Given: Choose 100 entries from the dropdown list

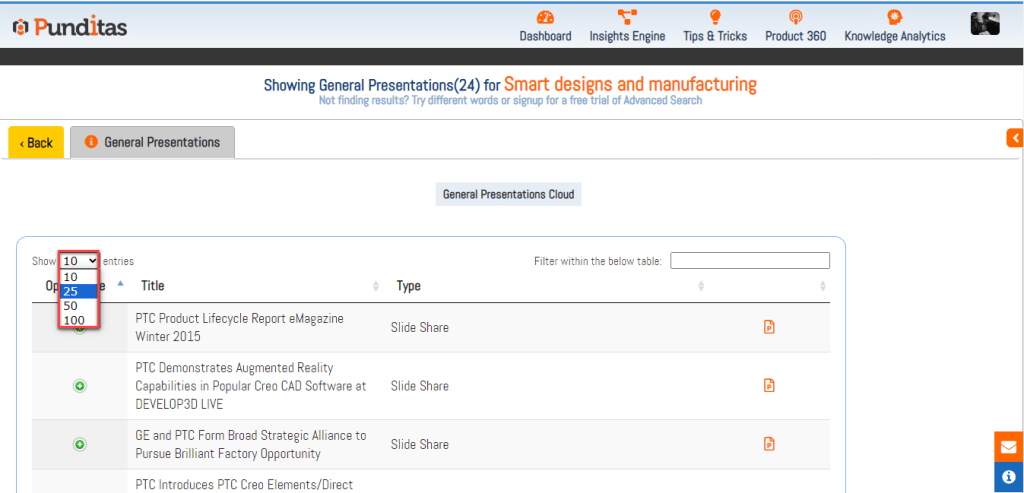Looking at the screenshot, I should coord(74,320).
